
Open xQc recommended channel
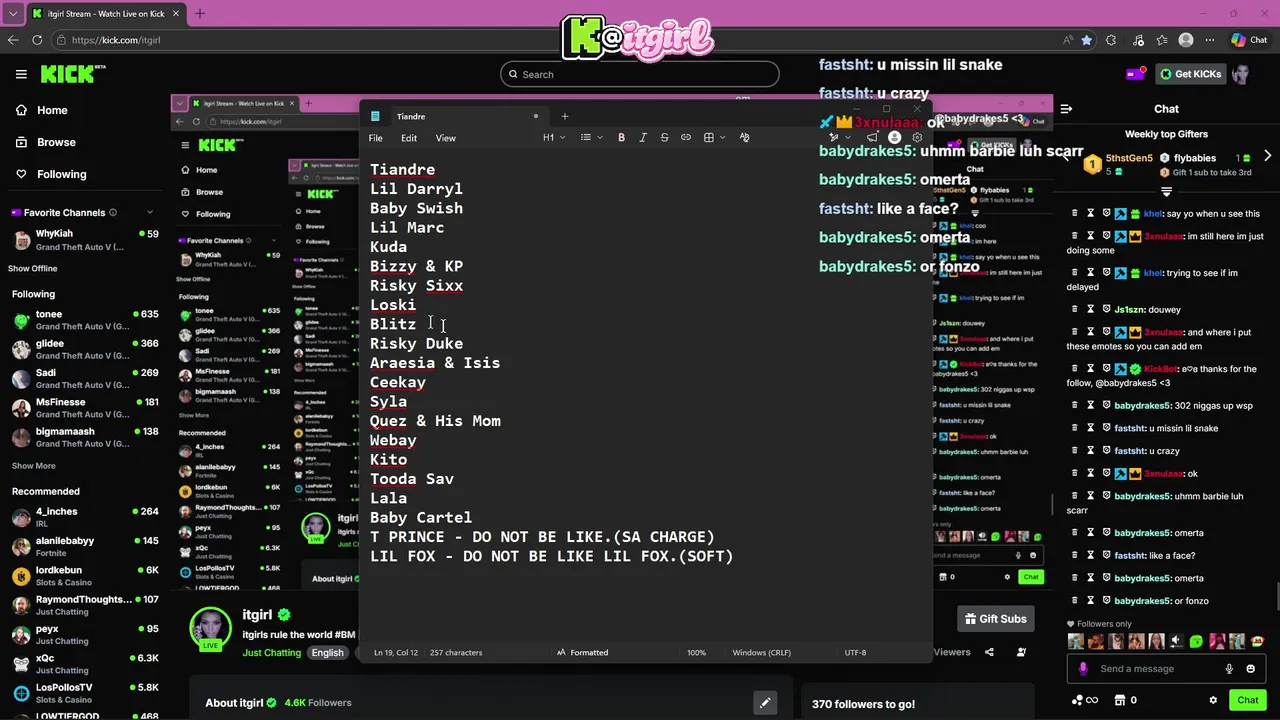tap(84, 664)
